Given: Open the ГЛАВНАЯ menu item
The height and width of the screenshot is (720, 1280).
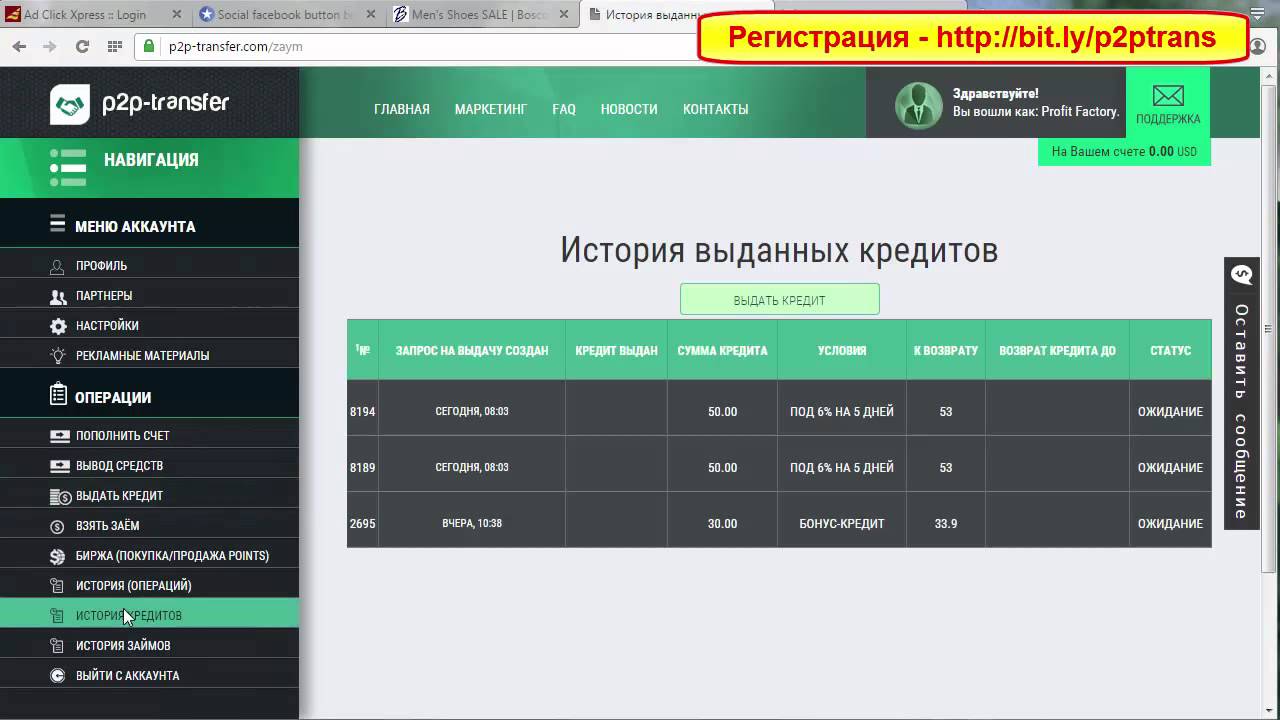Looking at the screenshot, I should pyautogui.click(x=402, y=109).
